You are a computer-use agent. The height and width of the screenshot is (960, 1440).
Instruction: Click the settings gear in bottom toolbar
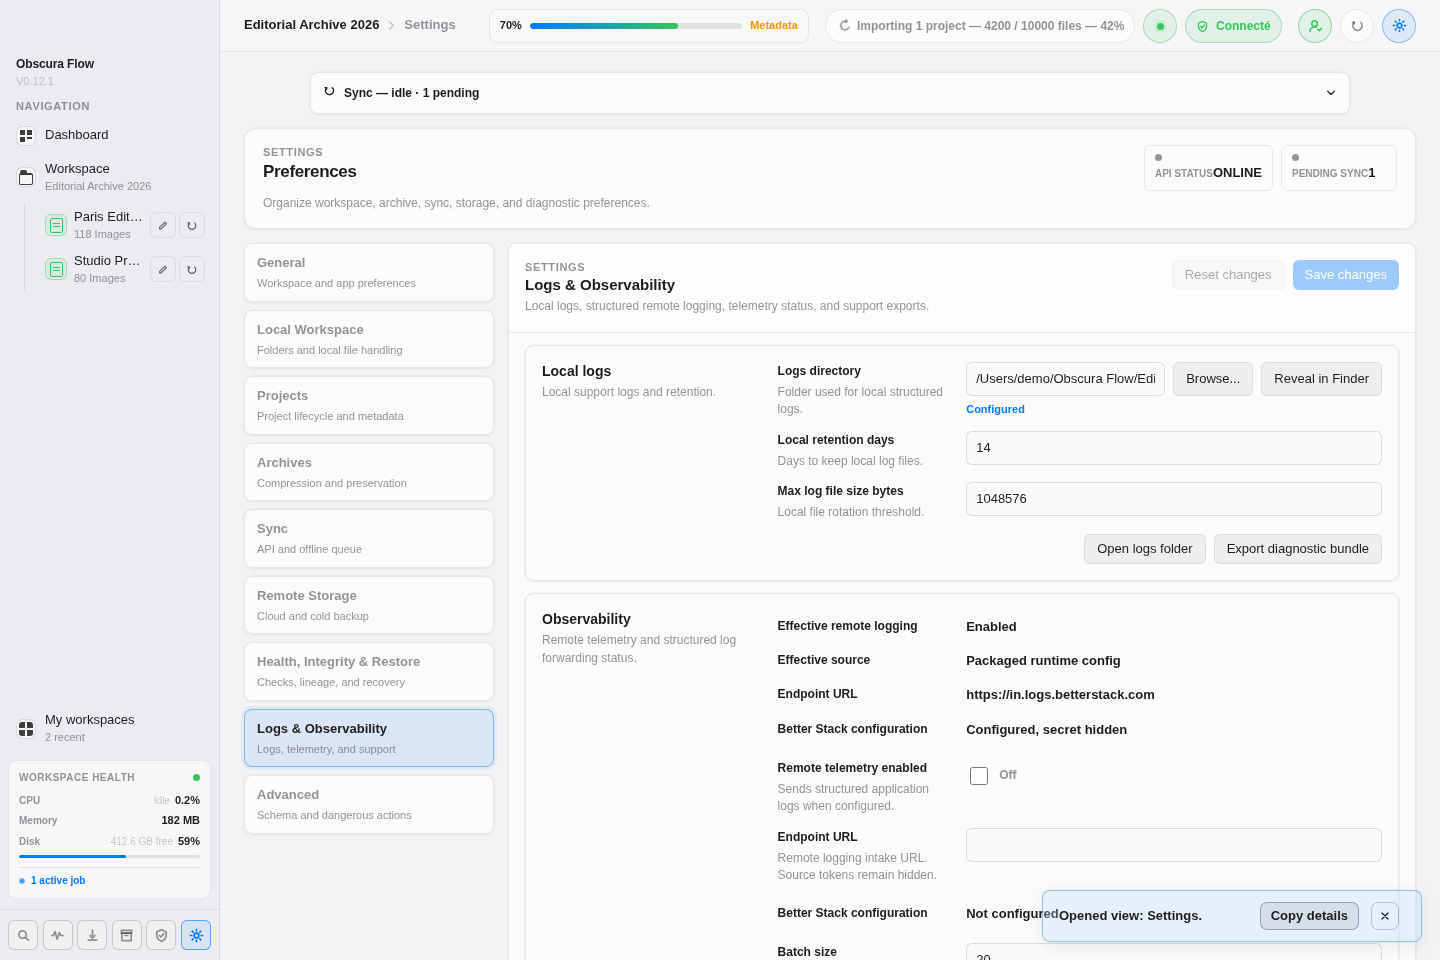196,935
